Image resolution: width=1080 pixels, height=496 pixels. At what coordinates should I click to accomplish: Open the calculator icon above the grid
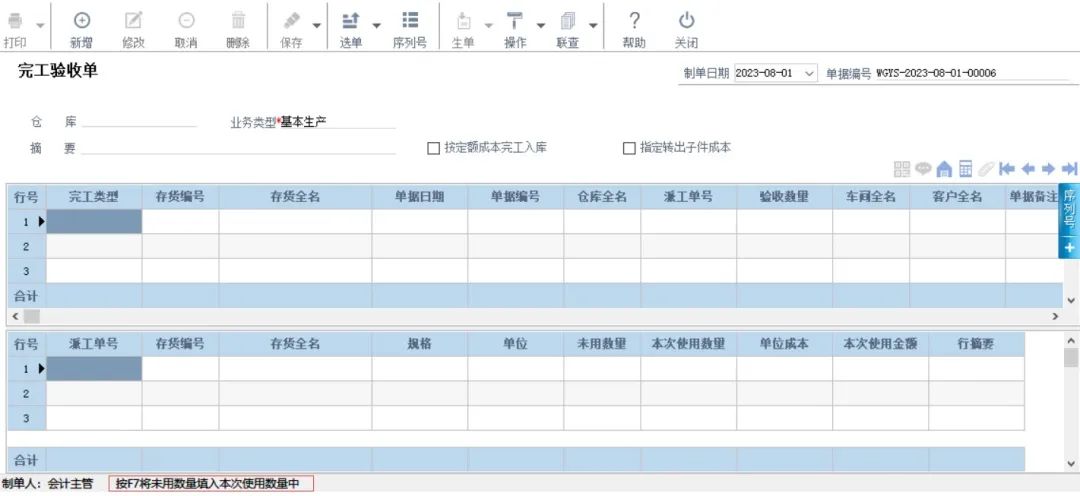coord(966,169)
